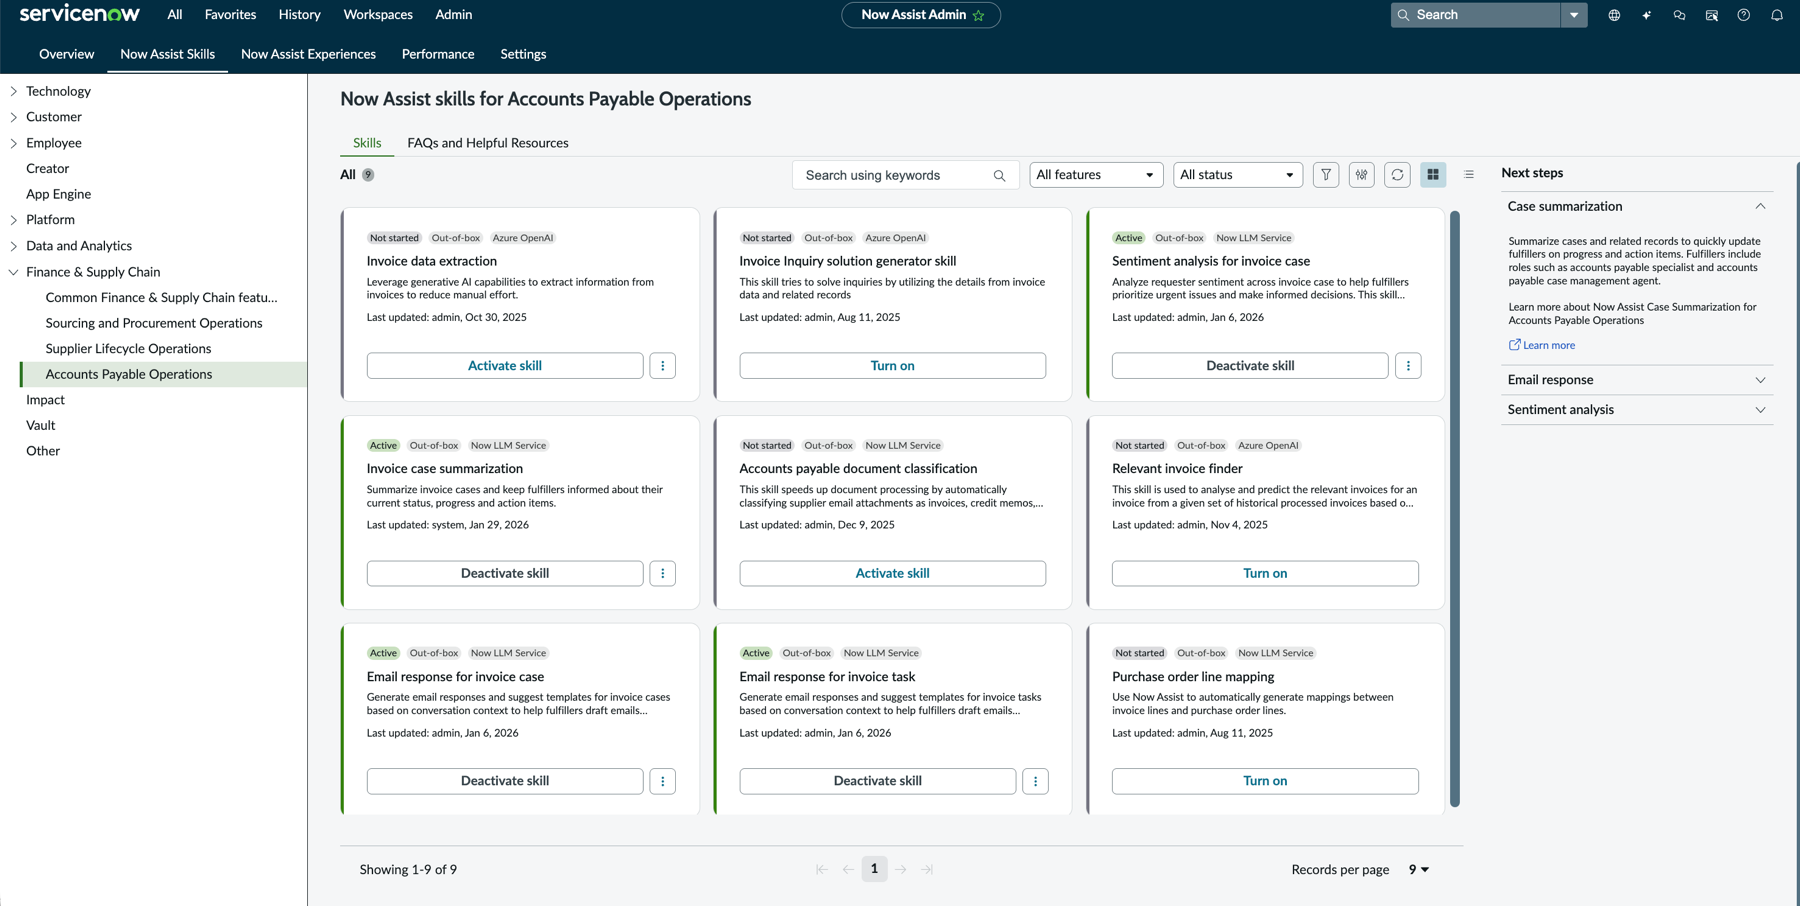Screen dimensions: 1800x906
Task: Expand the Employee tree node
Action: [x=13, y=143]
